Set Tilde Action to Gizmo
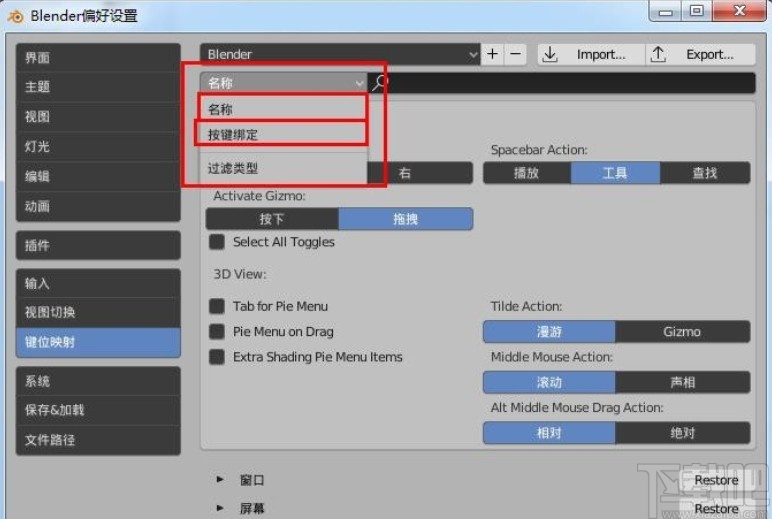 coord(682,332)
